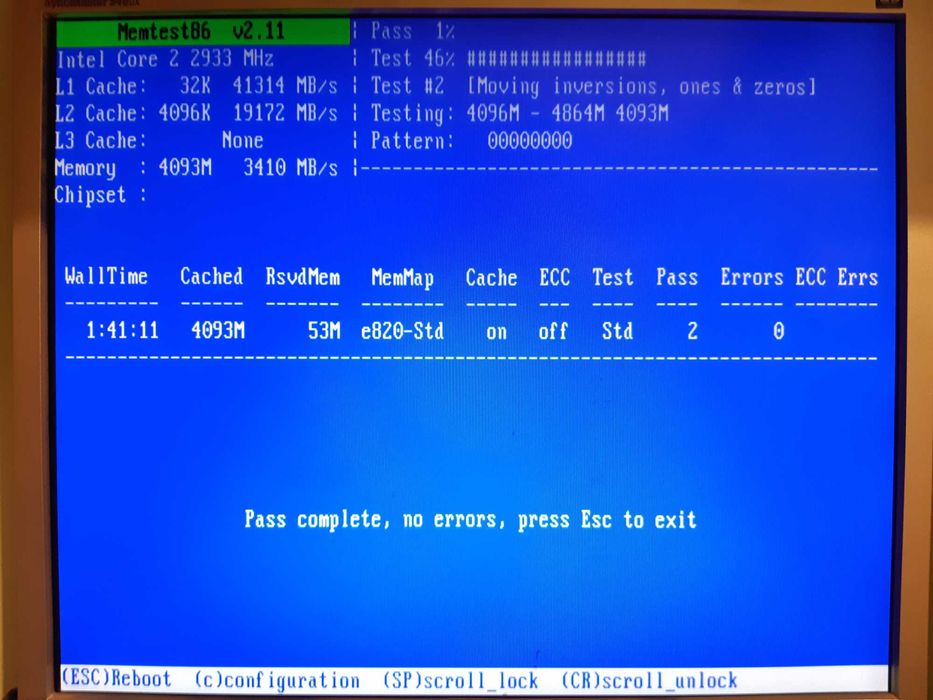Click the L3 Cache value None
The width and height of the screenshot is (933, 700).
[x=242, y=140]
